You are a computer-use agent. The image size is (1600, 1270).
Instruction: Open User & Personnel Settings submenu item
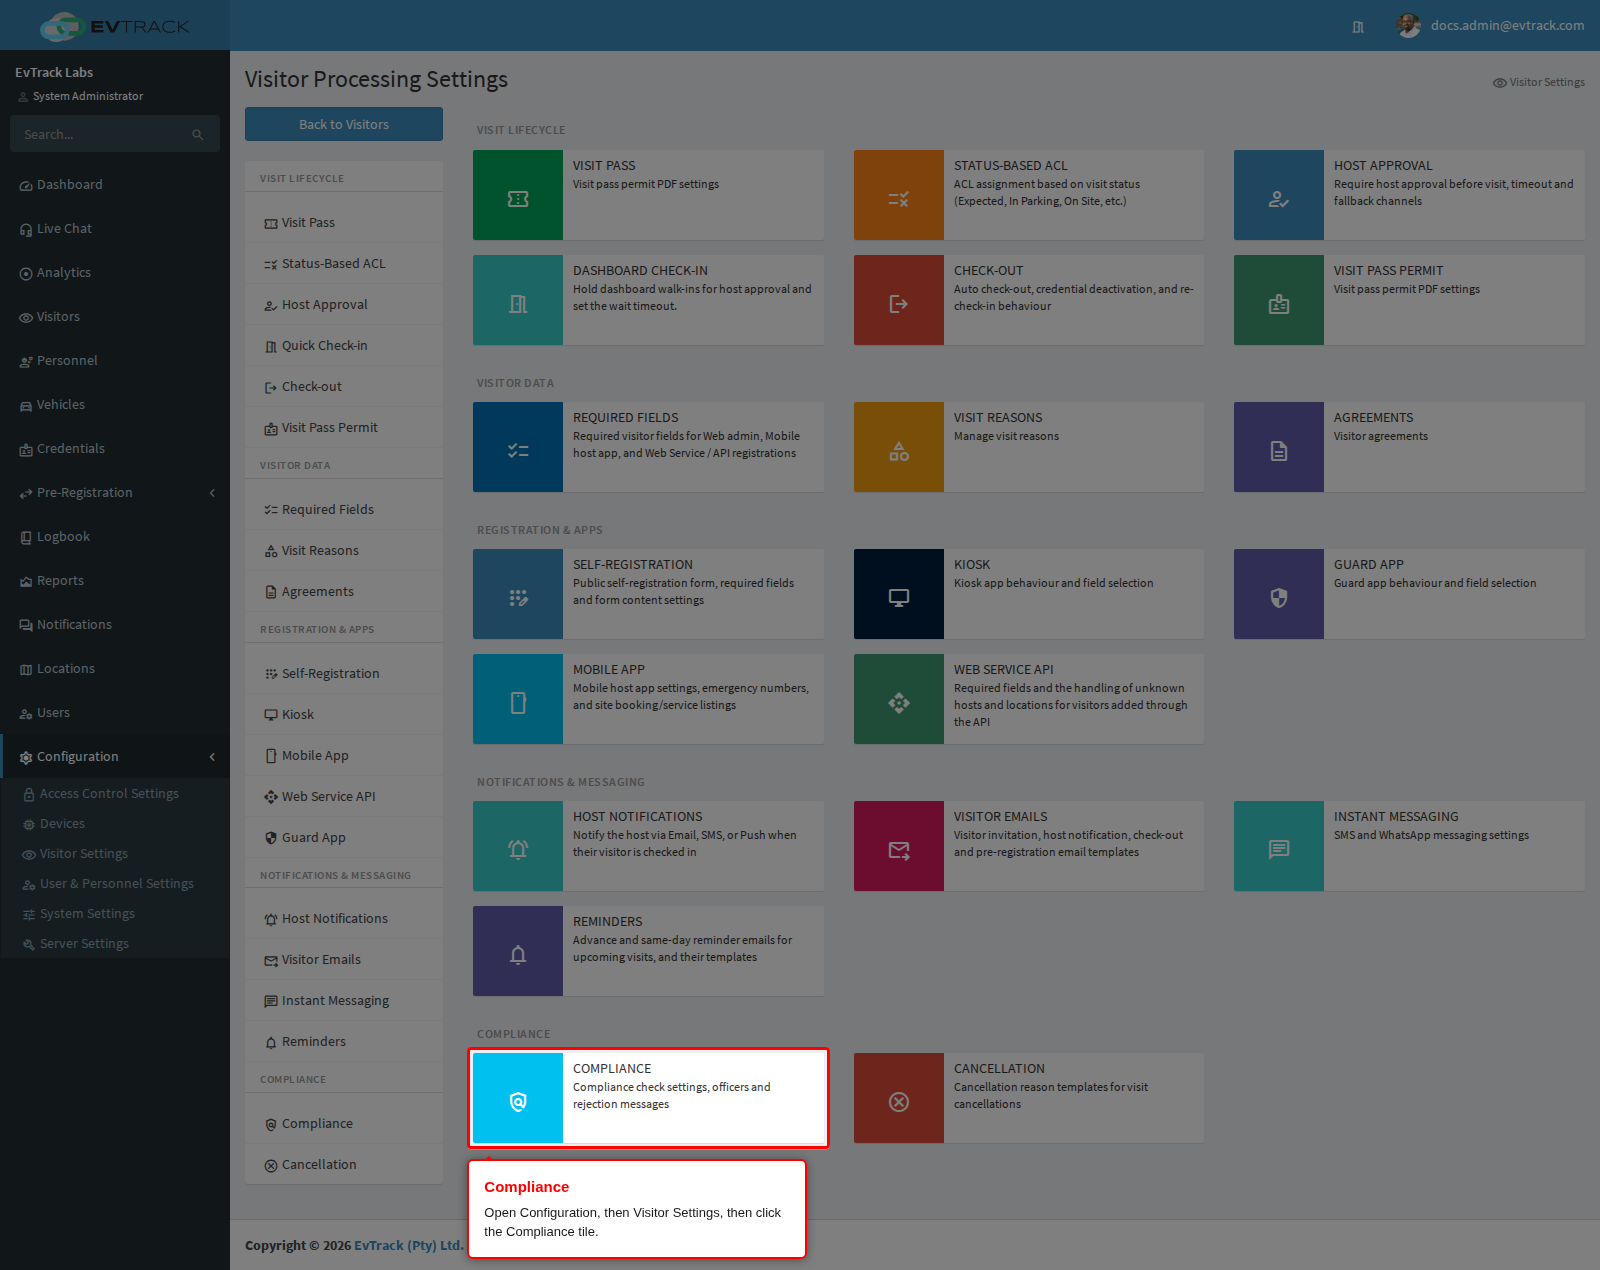tap(115, 884)
